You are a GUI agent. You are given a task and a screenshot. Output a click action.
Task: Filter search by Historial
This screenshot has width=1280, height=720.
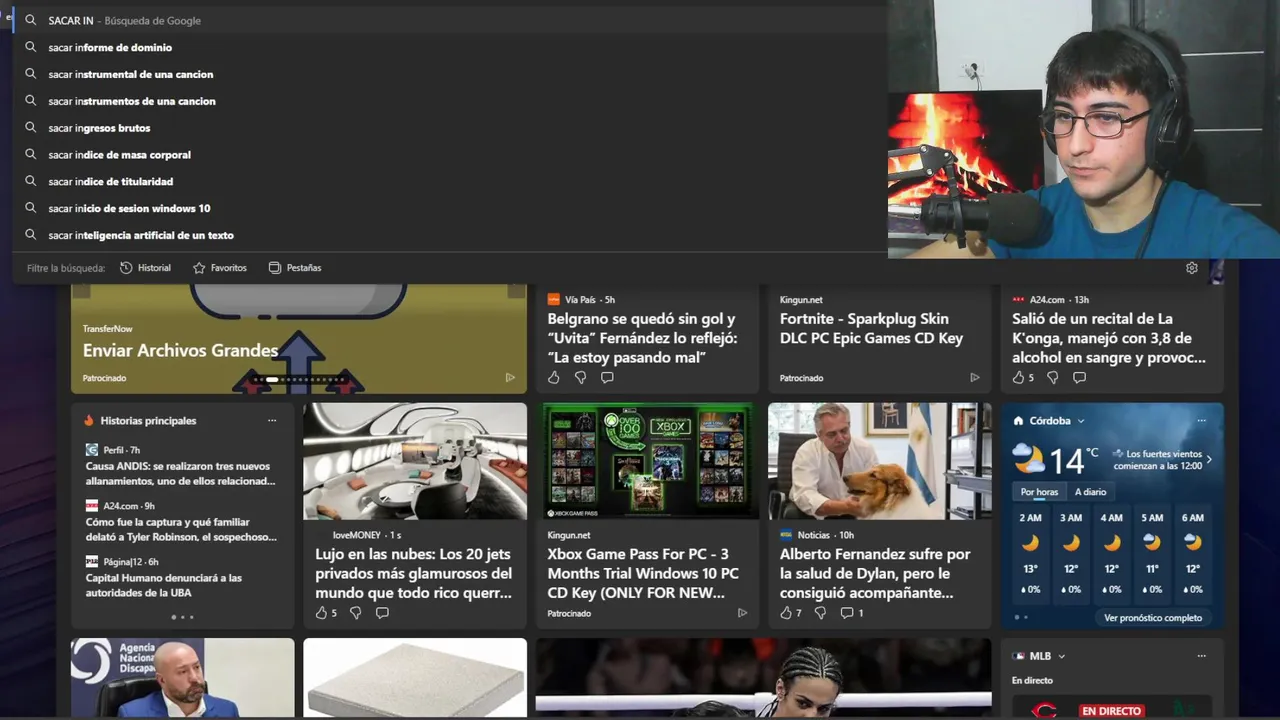[x=145, y=268]
